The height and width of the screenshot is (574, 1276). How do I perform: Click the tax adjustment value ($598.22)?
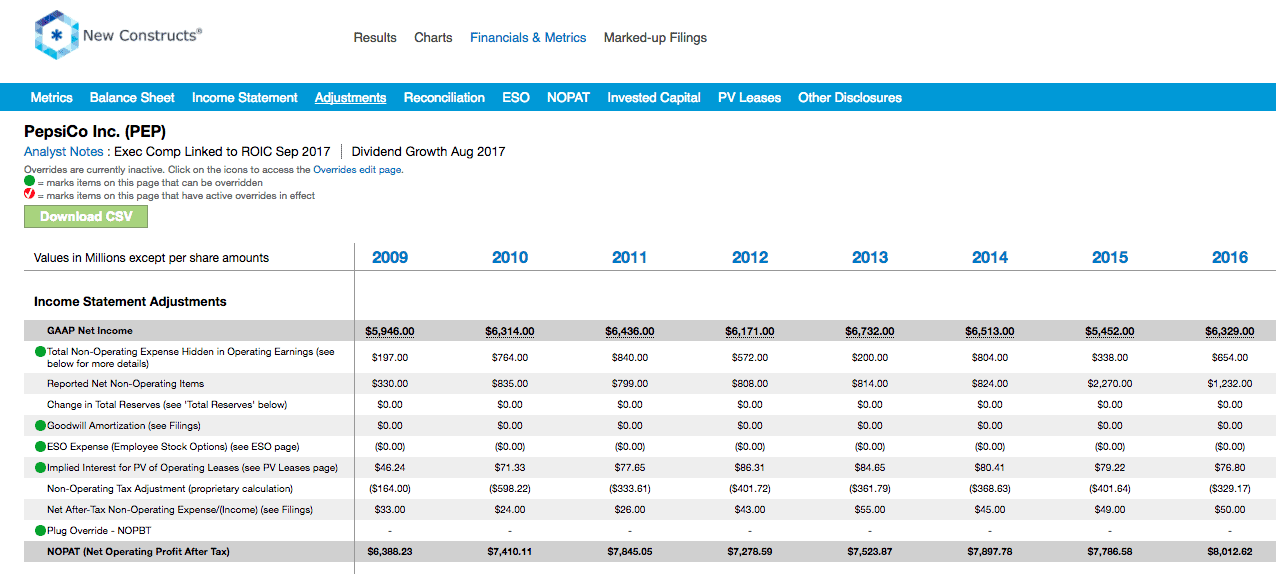(x=510, y=489)
